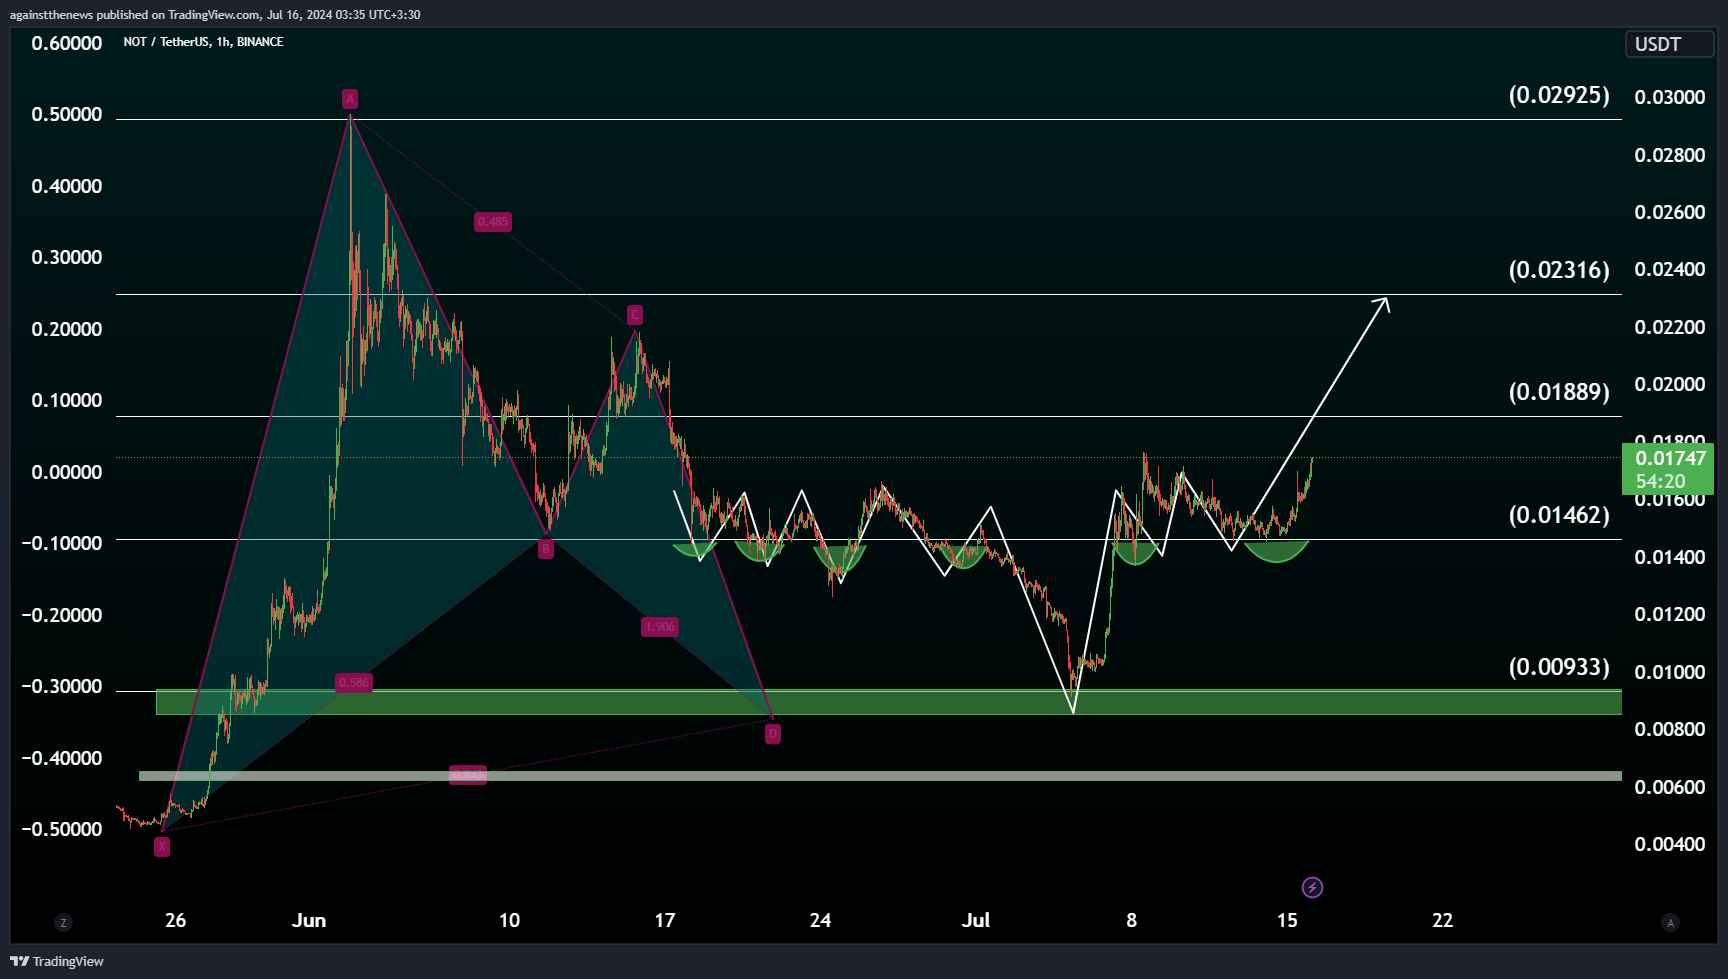The width and height of the screenshot is (1728, 979).
Task: Click the 22 date label on time axis
Action: click(x=1443, y=920)
